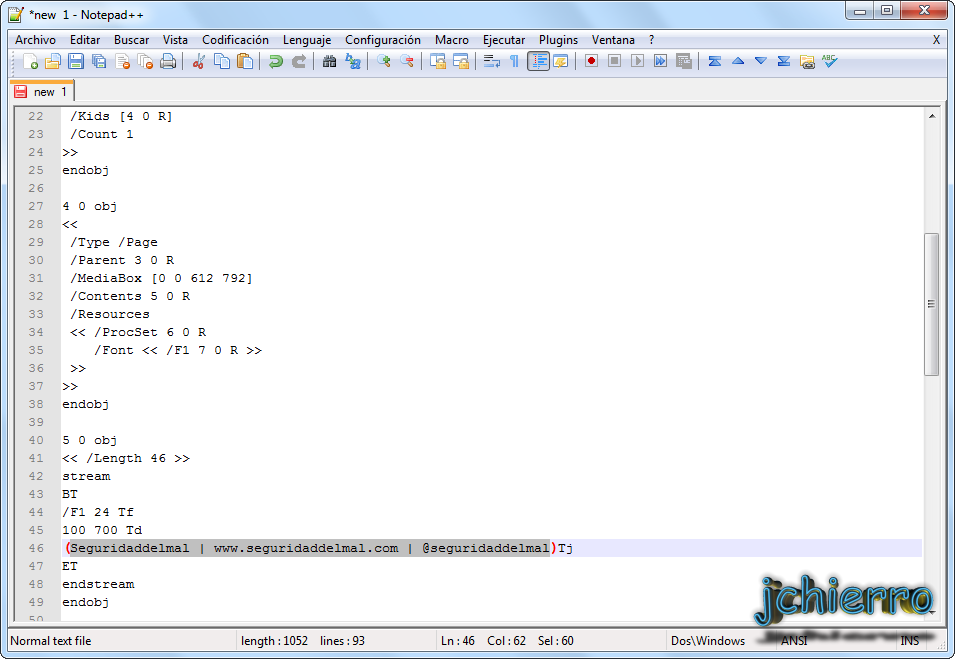Viewport: 955px width, 659px height.
Task: Stop macro recording square icon
Action: tap(614, 61)
